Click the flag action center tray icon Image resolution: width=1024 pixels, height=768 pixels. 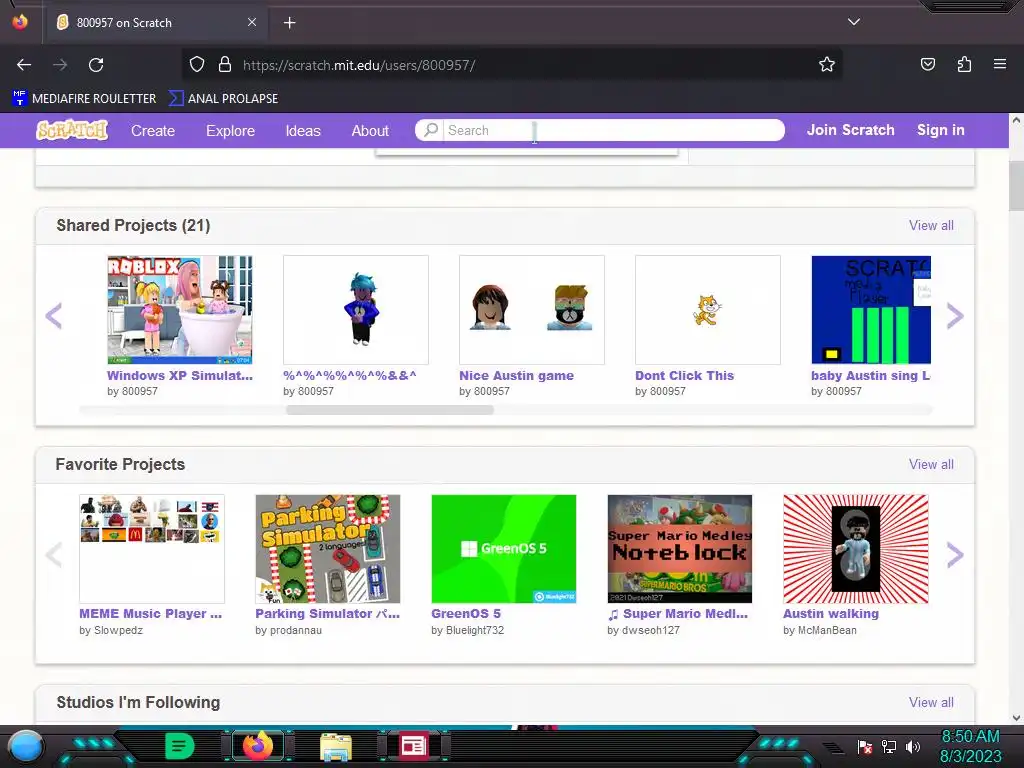coord(865,746)
